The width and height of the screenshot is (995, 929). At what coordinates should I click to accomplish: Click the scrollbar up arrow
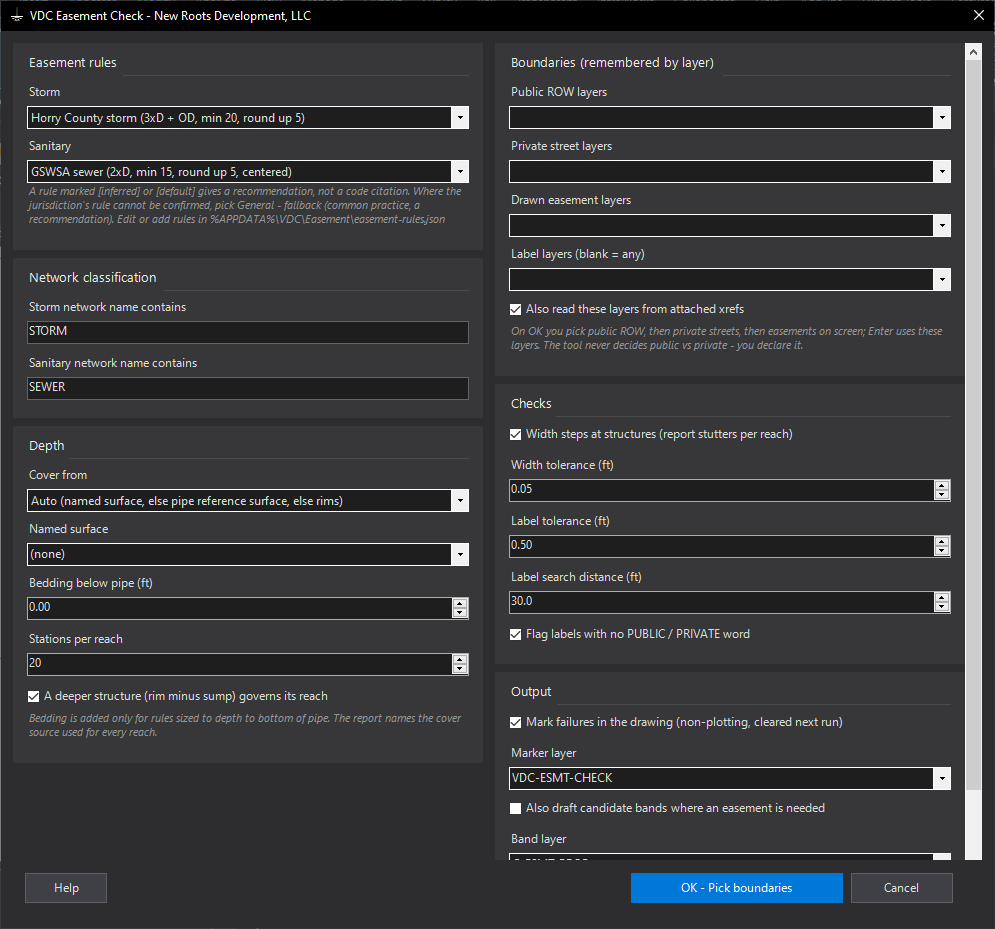tap(973, 53)
